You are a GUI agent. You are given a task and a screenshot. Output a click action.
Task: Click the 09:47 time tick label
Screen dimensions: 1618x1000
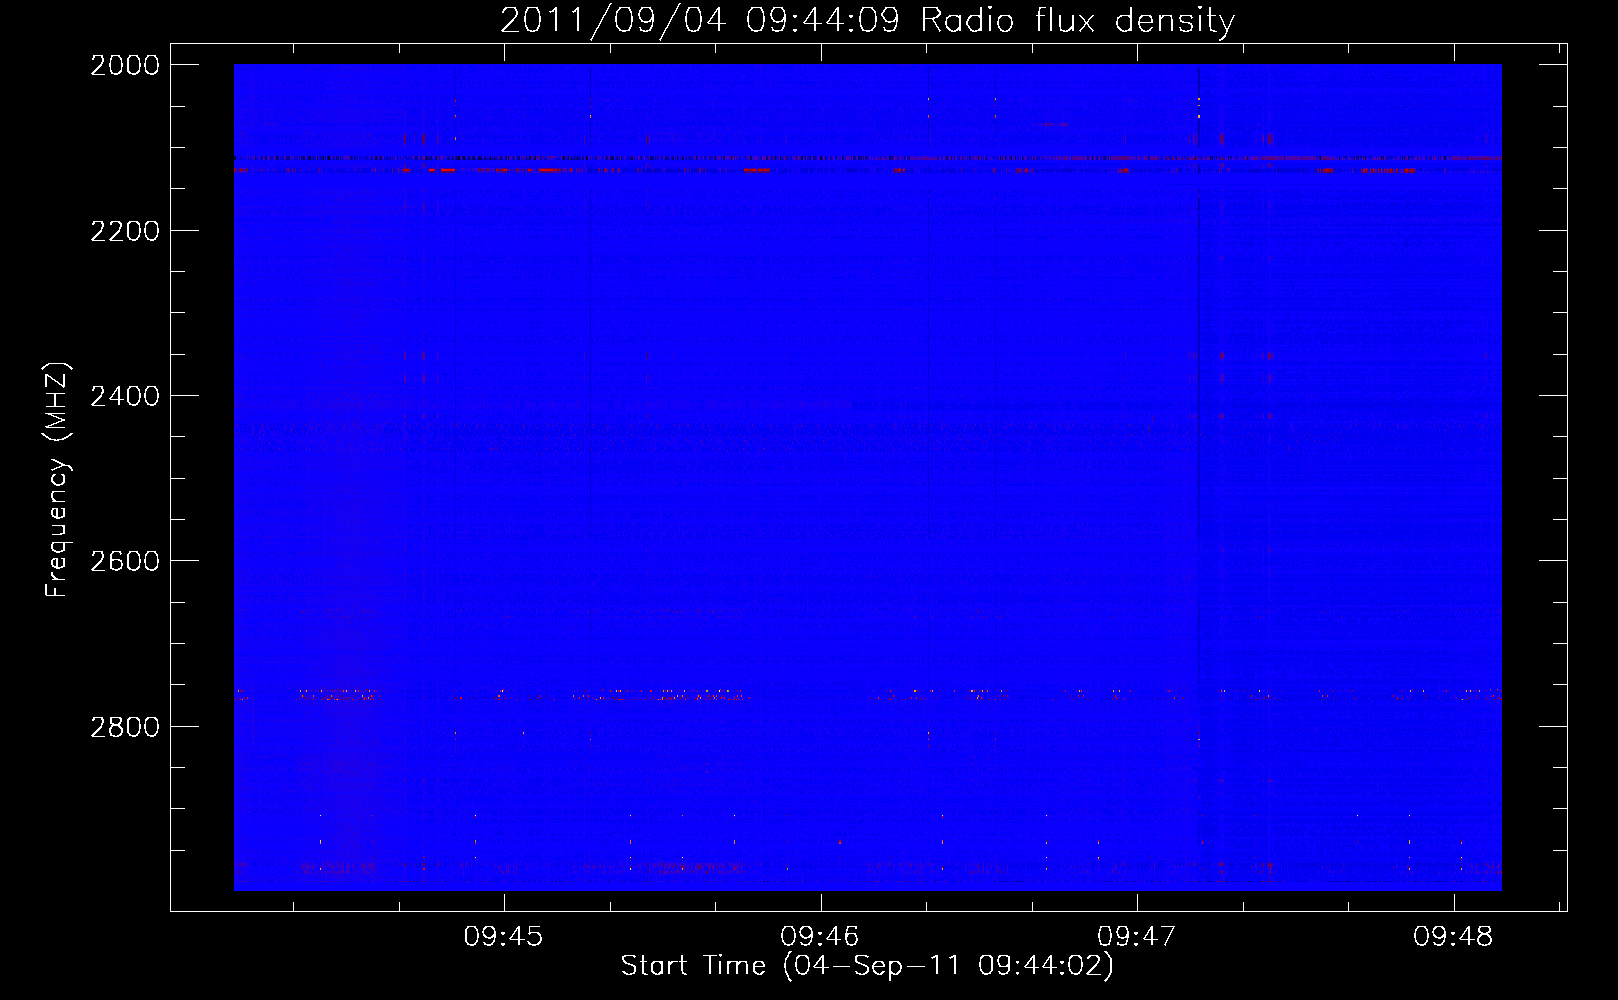(1137, 937)
